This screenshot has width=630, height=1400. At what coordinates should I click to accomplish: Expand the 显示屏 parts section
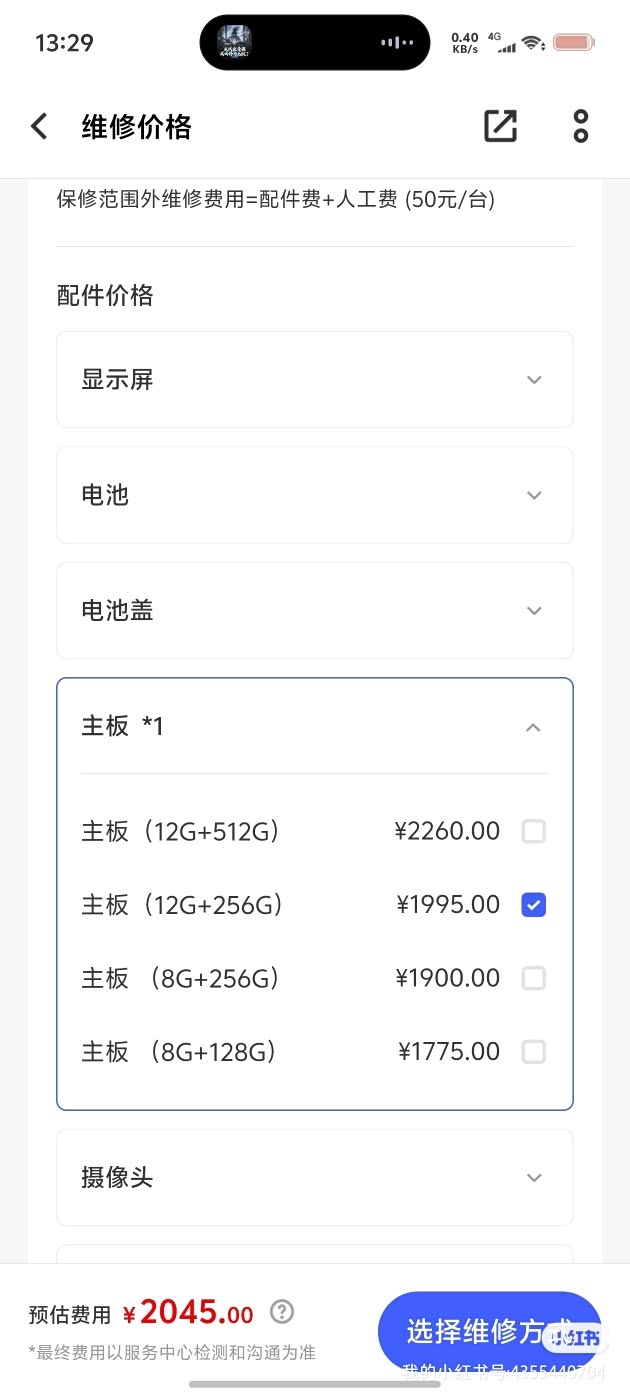point(534,380)
